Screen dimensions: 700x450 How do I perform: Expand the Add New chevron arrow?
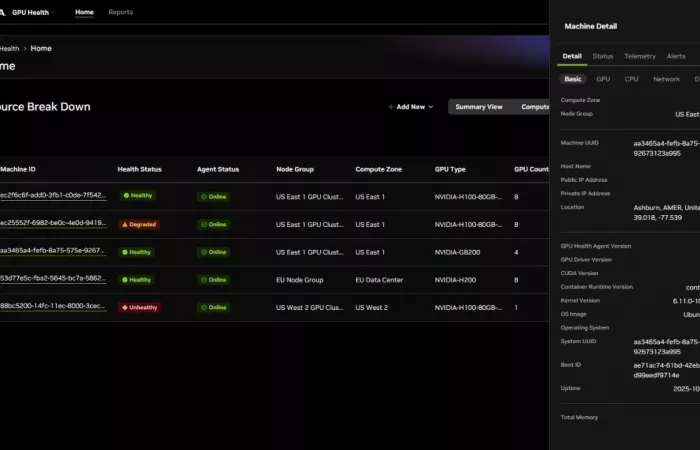(430, 107)
